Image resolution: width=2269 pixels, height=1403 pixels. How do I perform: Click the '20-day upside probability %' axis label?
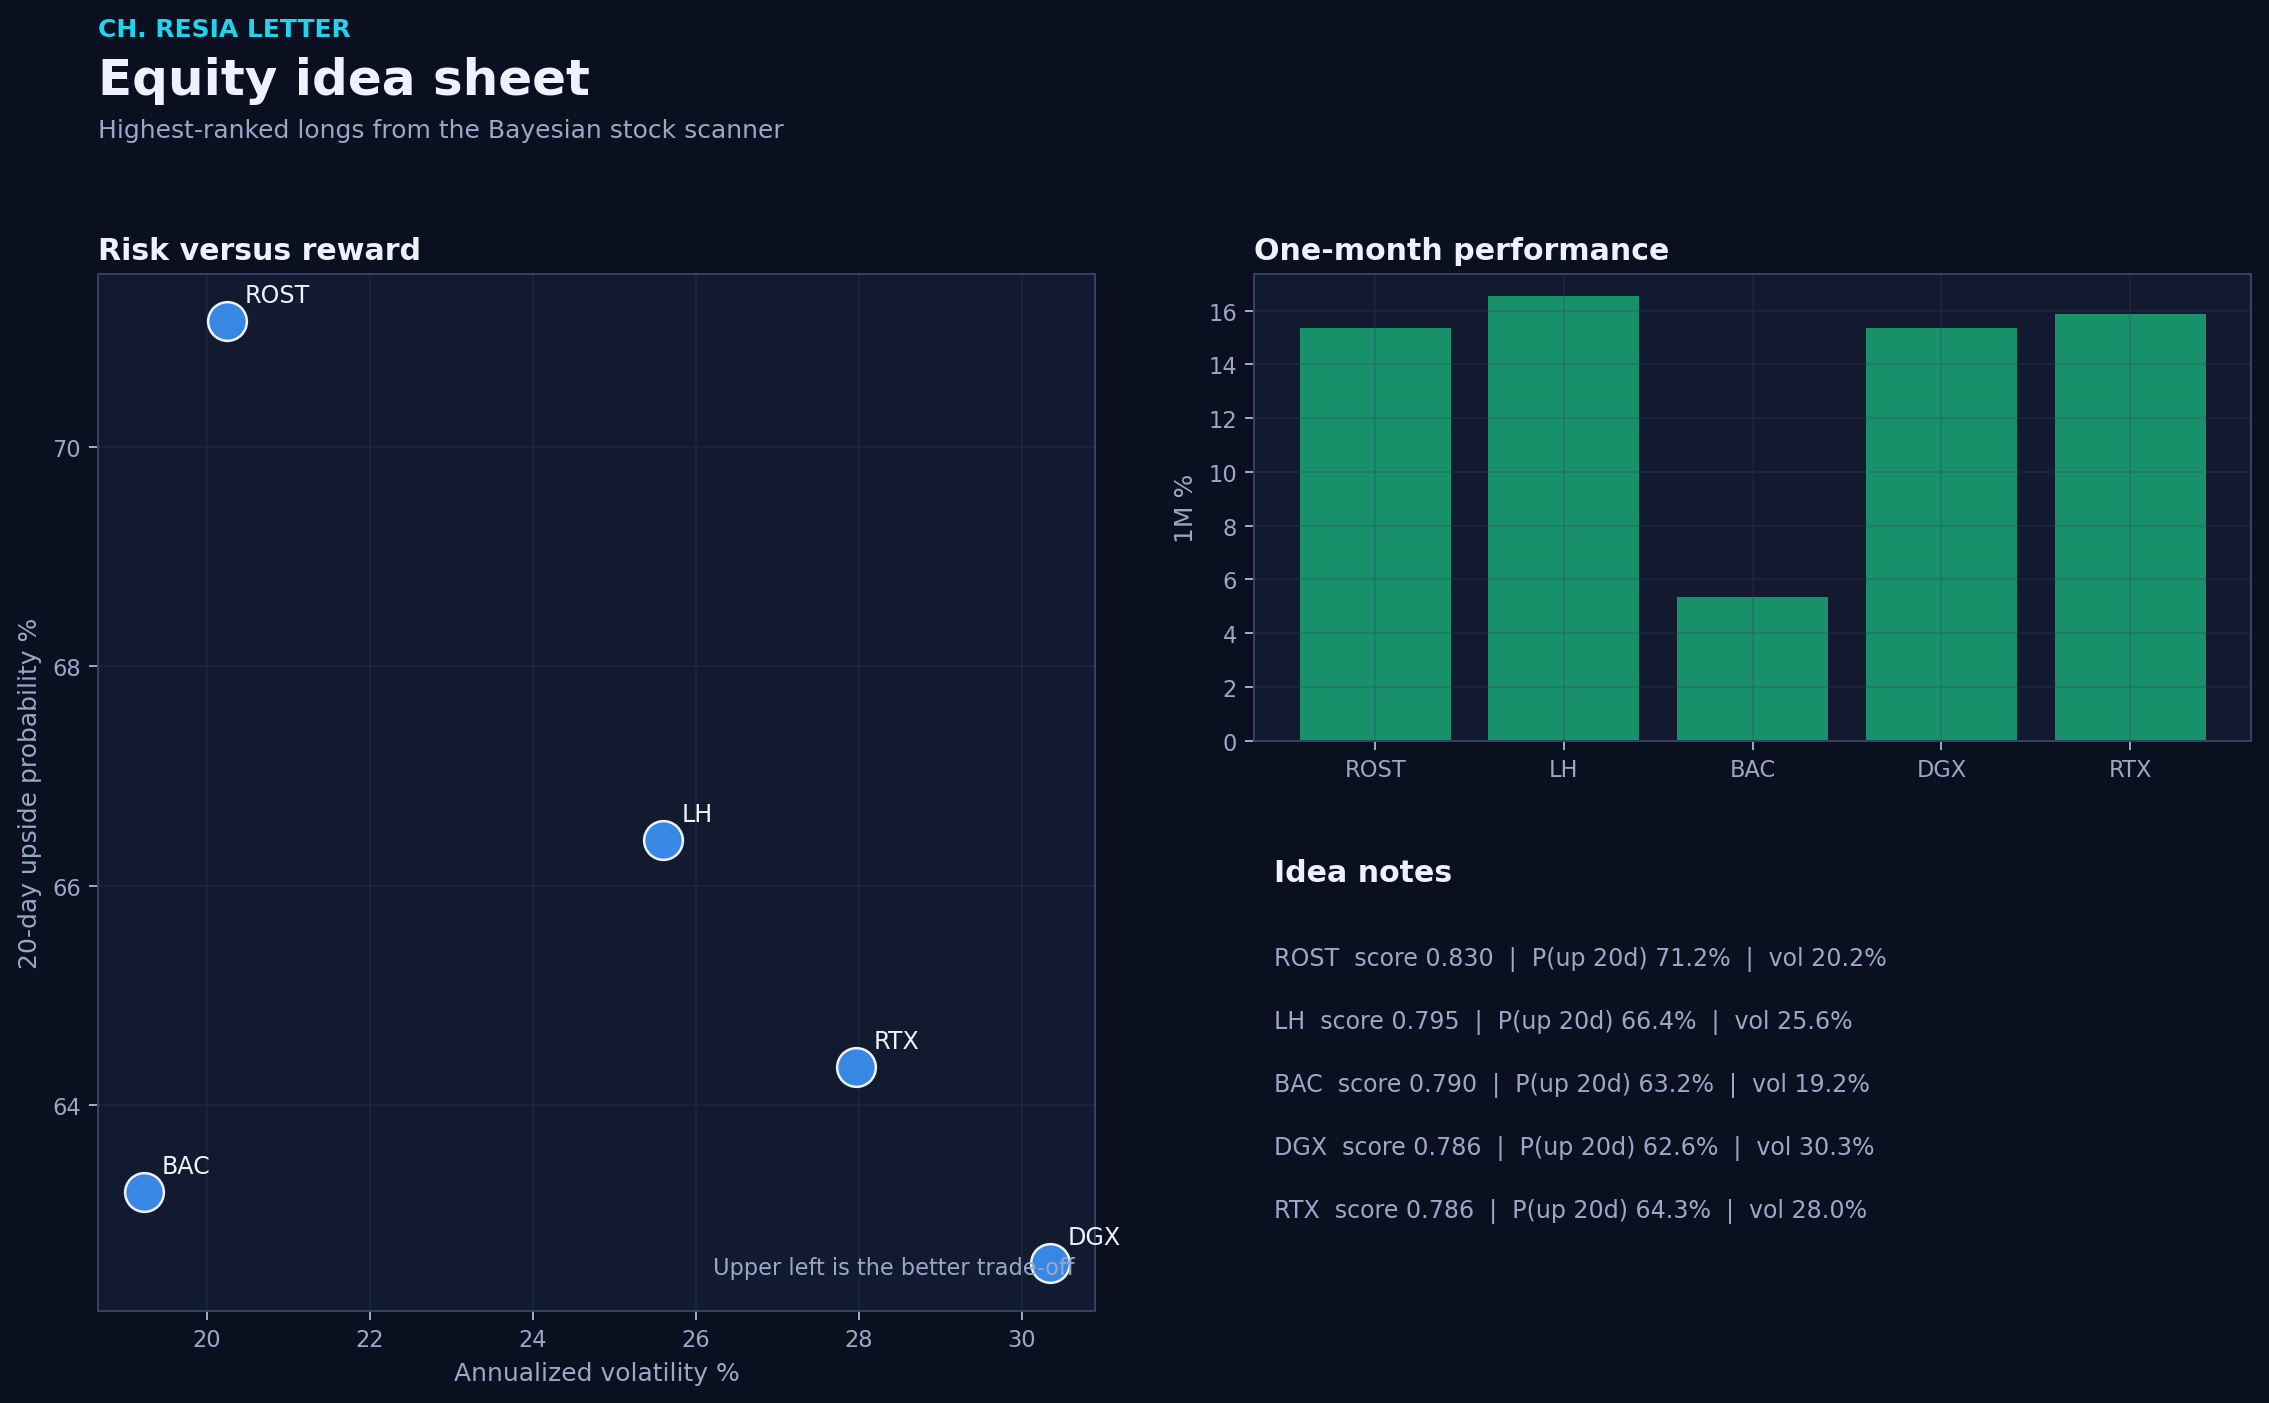point(28,793)
